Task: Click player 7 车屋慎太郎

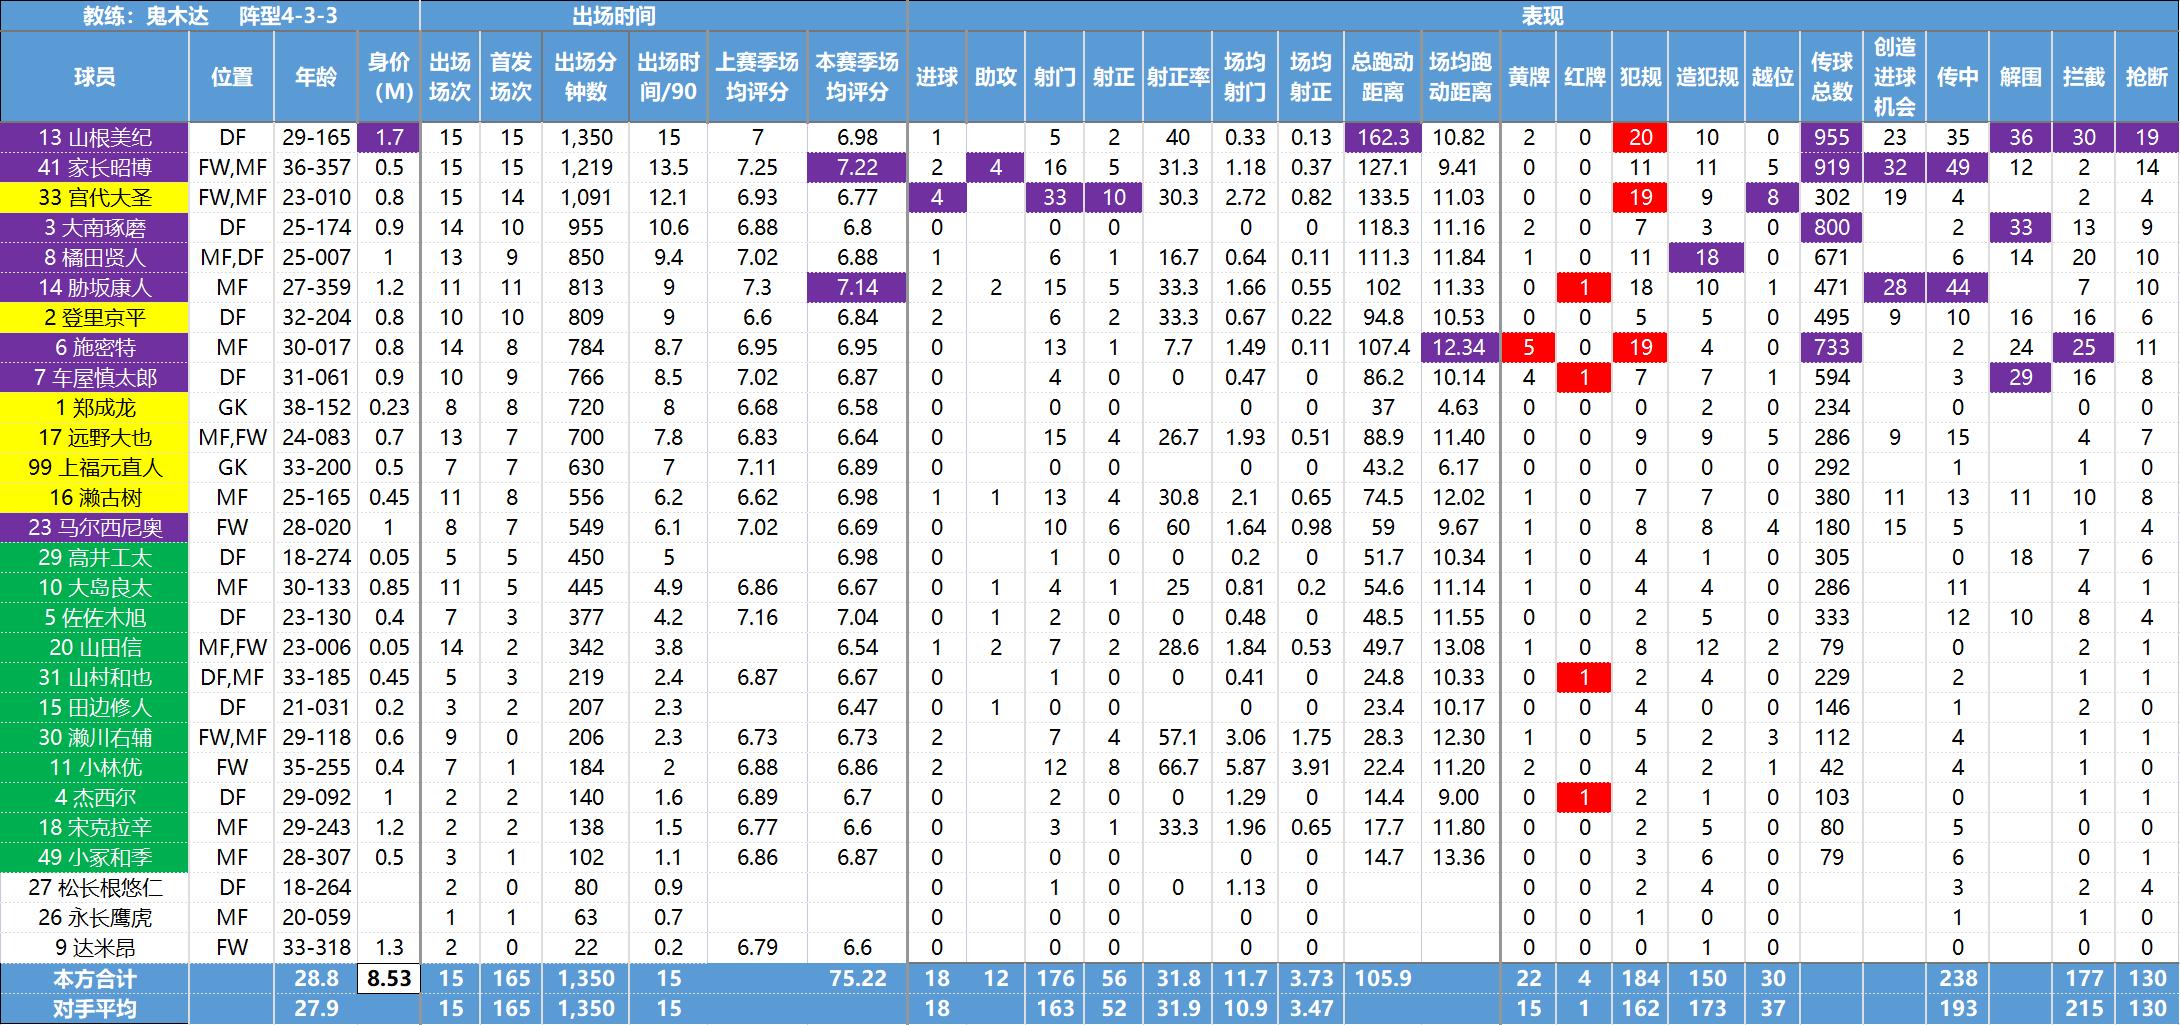Action: (x=95, y=377)
